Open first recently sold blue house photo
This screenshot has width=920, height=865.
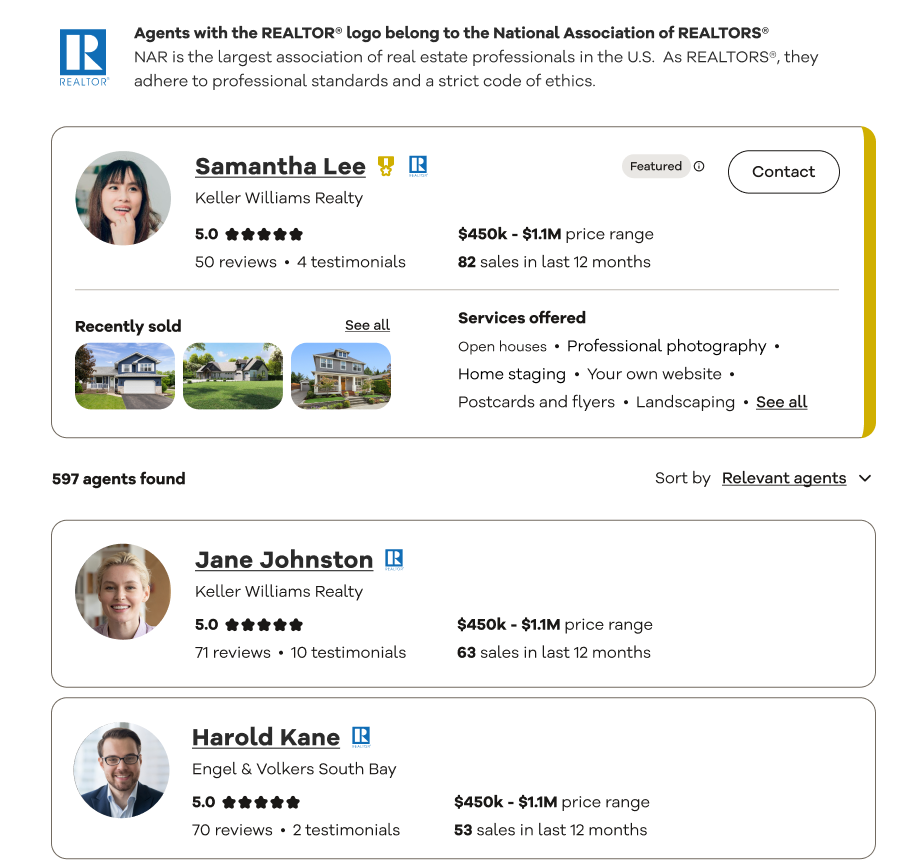point(125,376)
